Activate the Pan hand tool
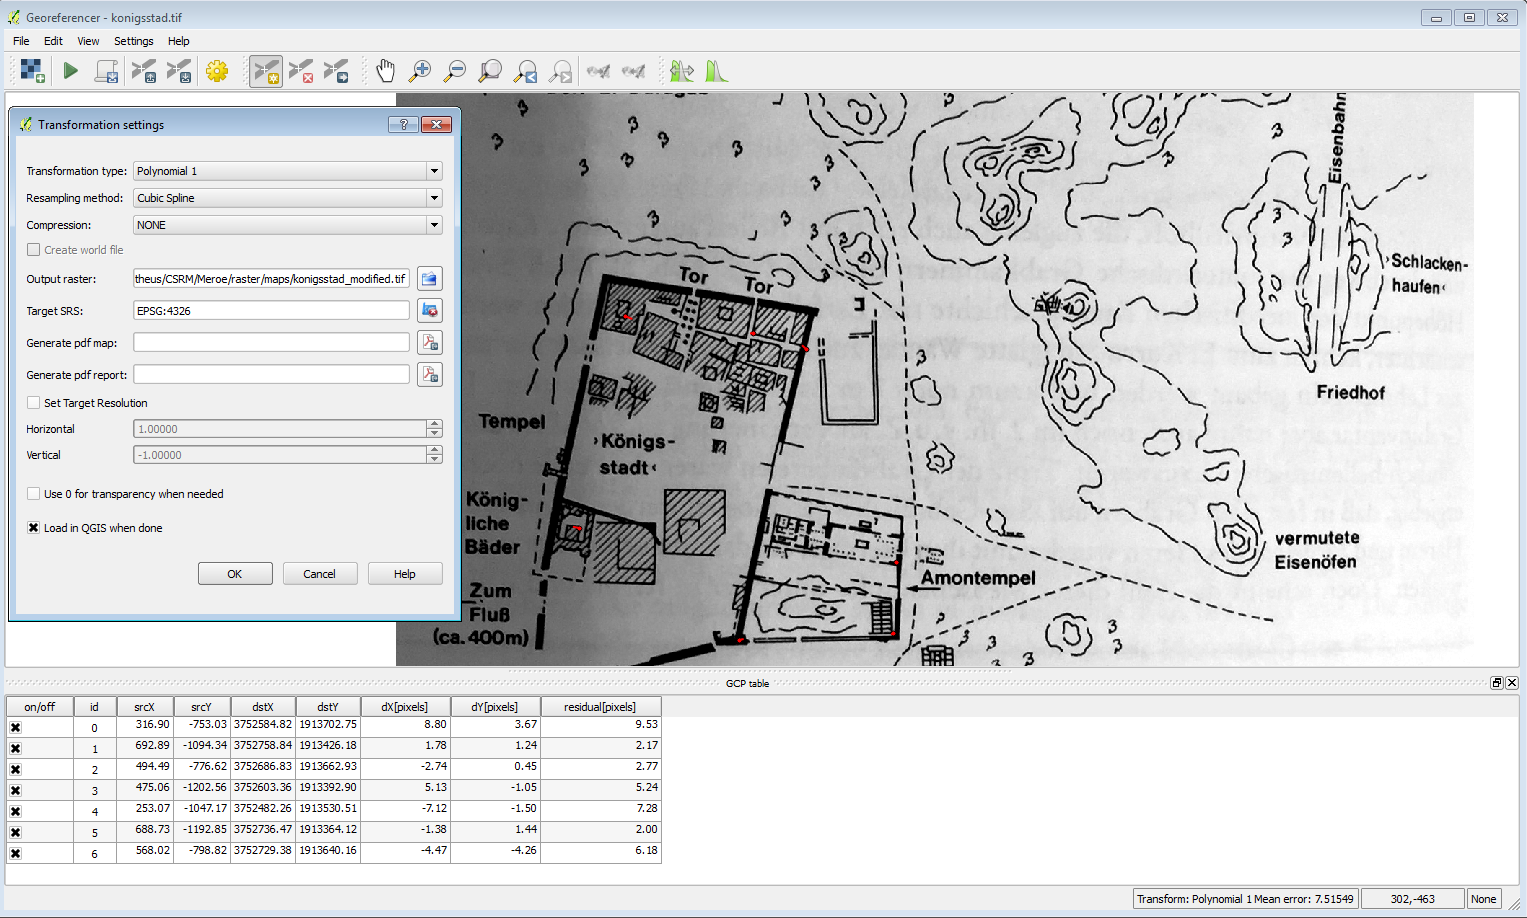1527x918 pixels. tap(385, 71)
